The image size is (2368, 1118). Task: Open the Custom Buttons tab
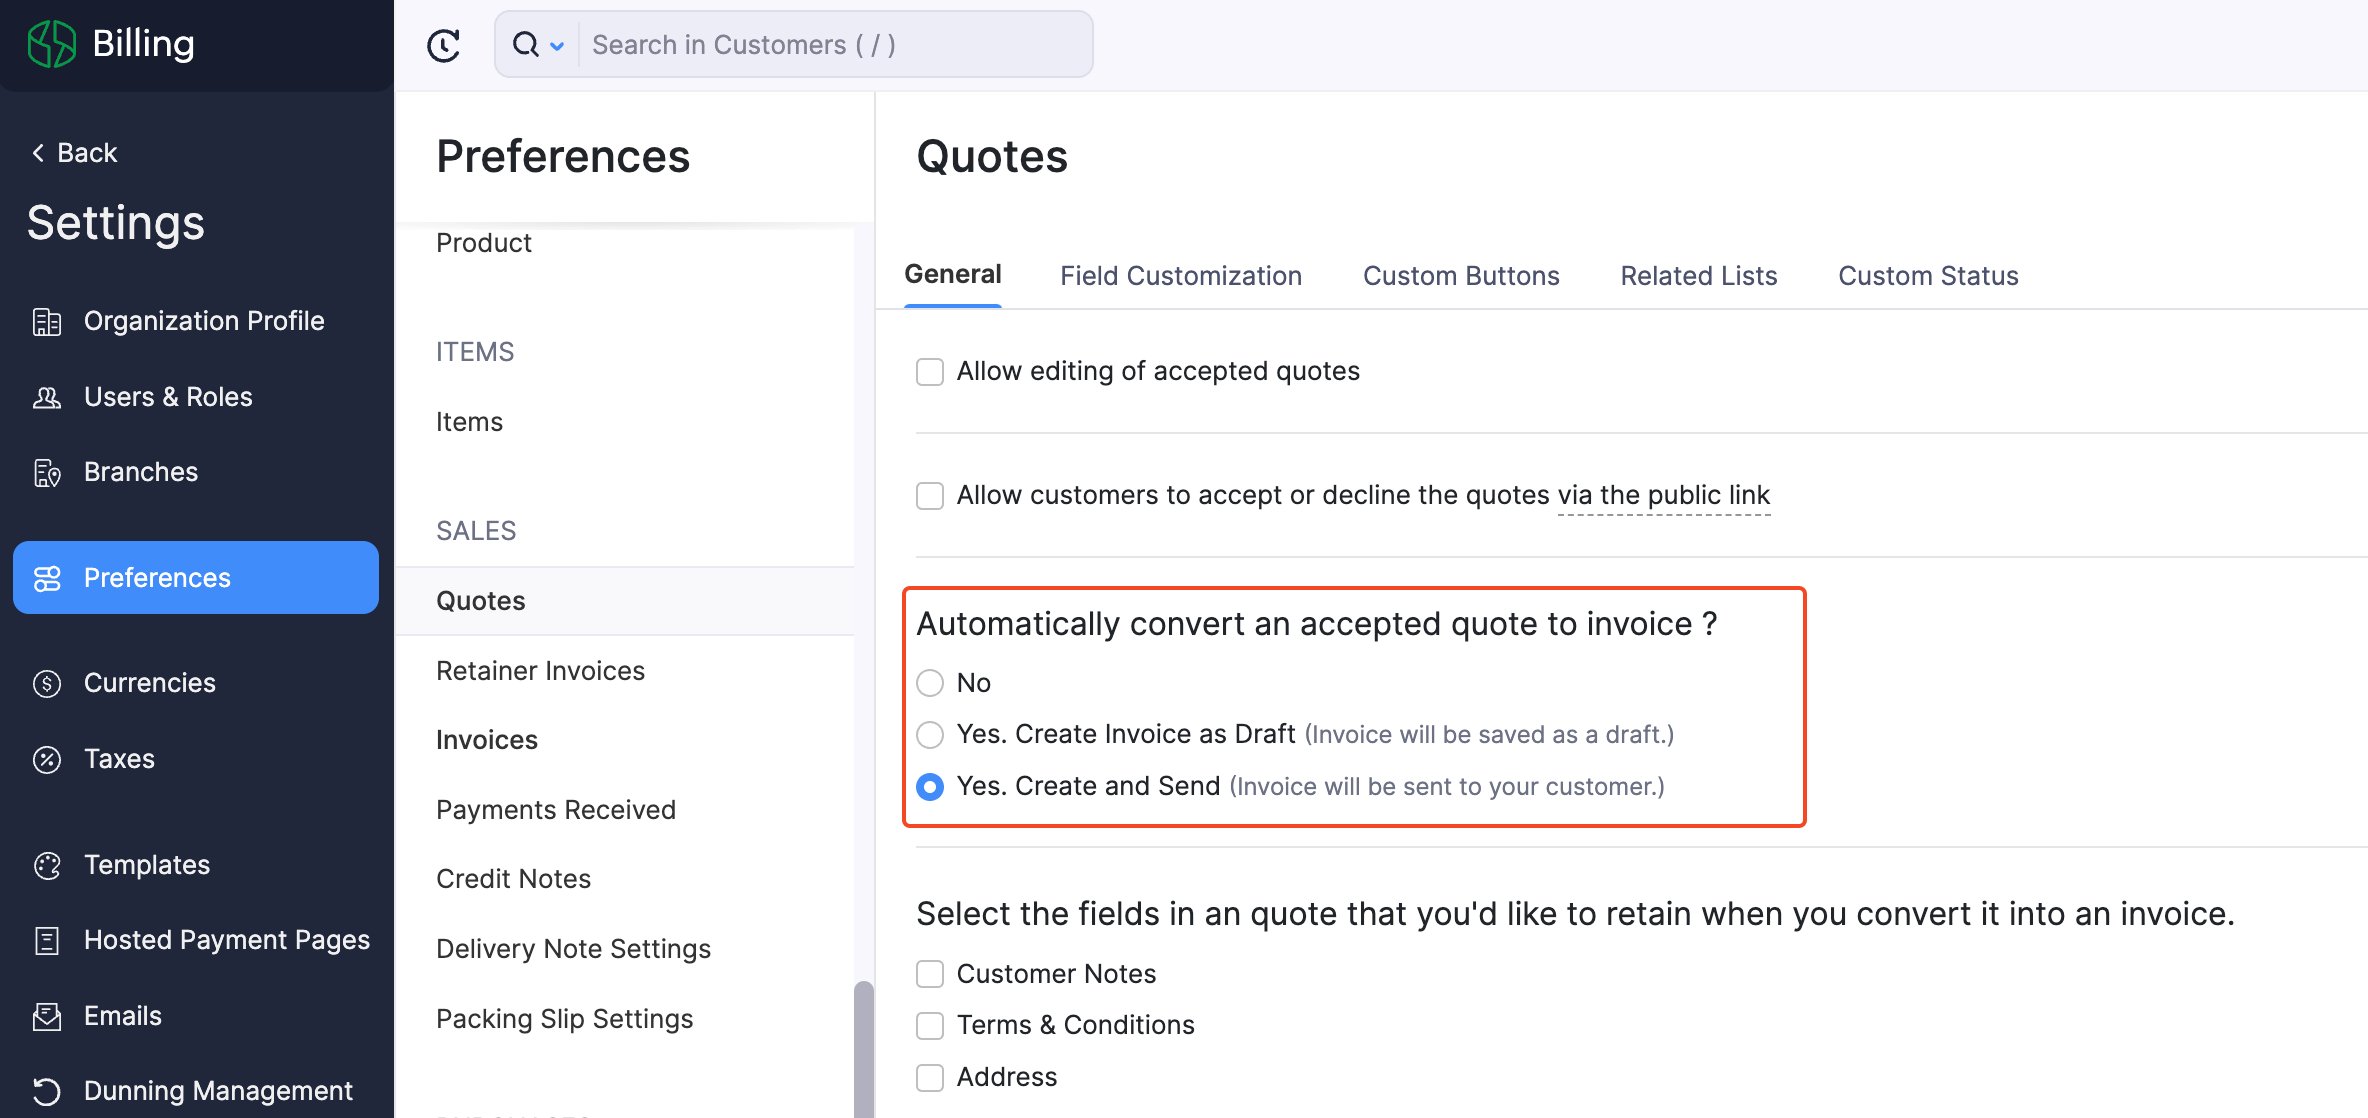1460,275
